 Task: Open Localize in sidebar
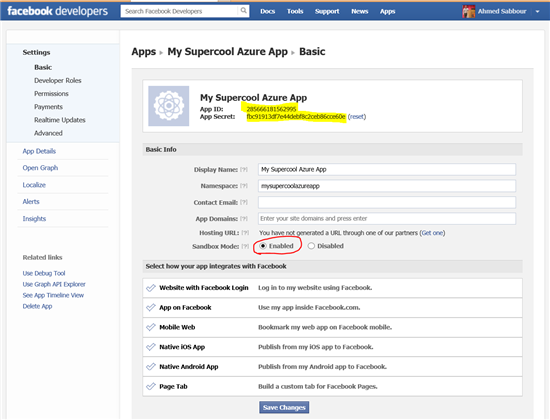34,185
